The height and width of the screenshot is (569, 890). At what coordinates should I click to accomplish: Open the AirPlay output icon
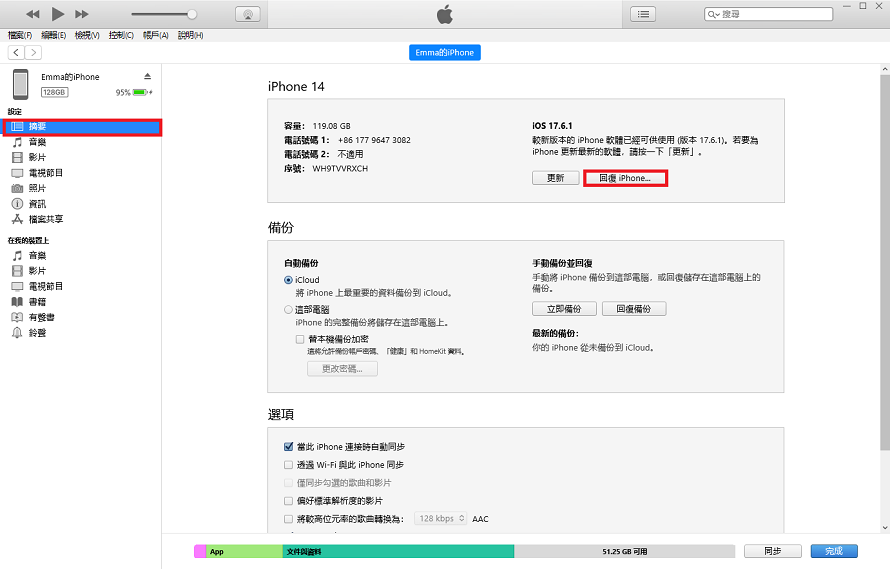pos(247,14)
